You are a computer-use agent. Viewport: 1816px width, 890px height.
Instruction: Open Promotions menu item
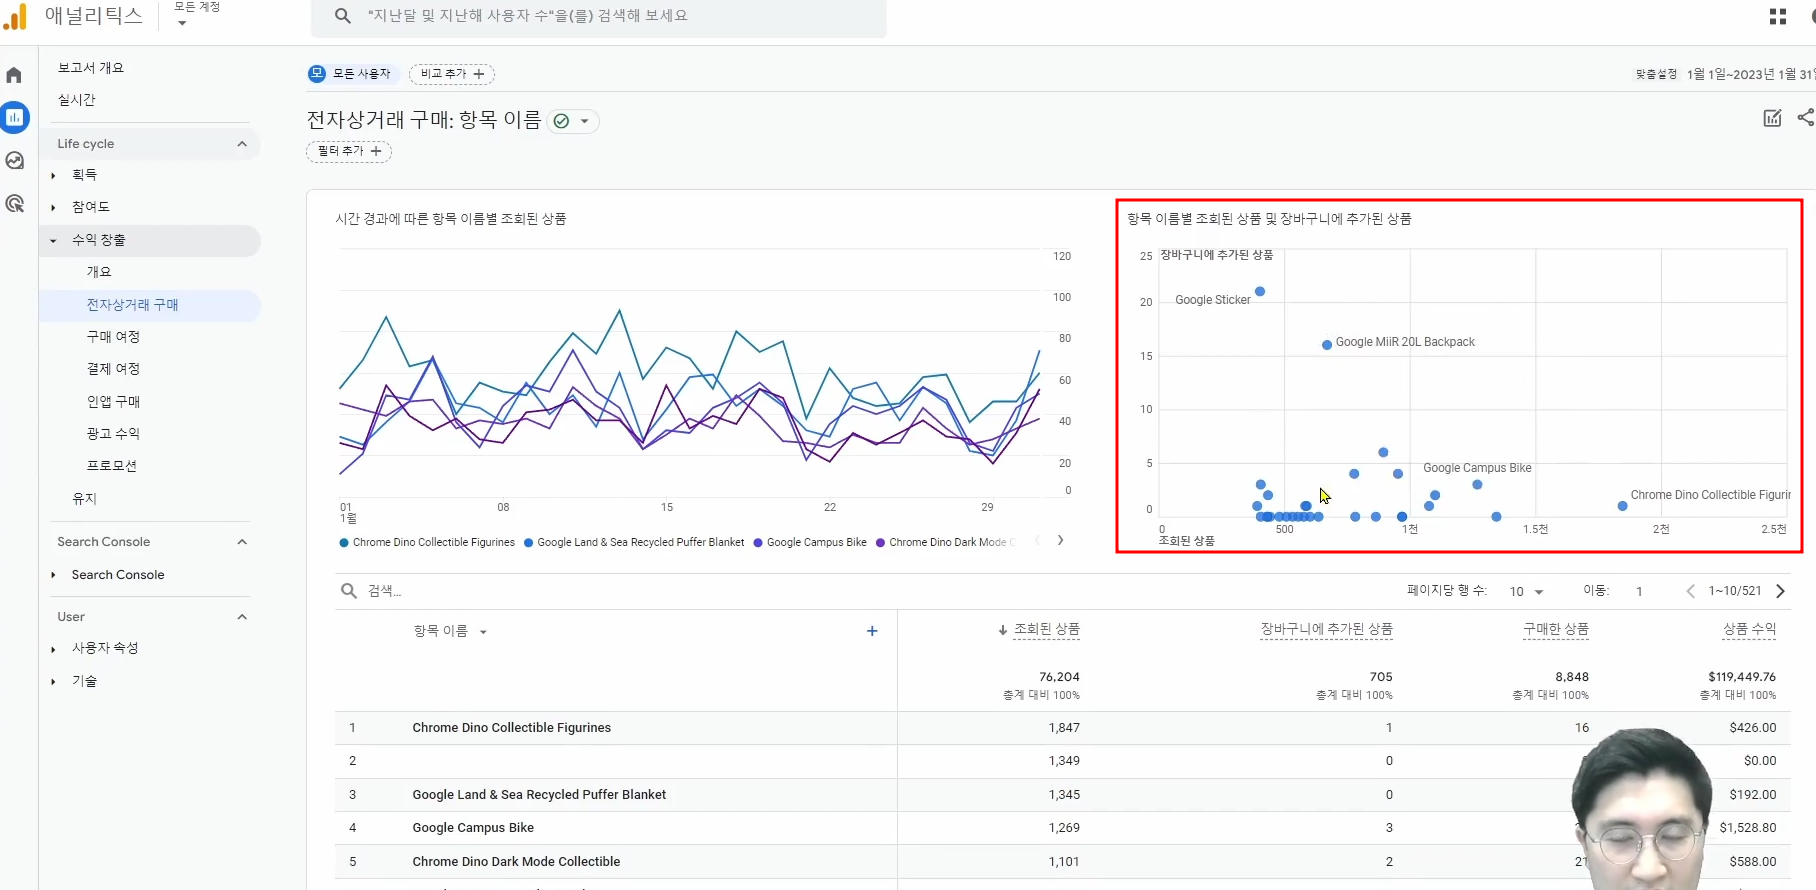pyautogui.click(x=111, y=466)
